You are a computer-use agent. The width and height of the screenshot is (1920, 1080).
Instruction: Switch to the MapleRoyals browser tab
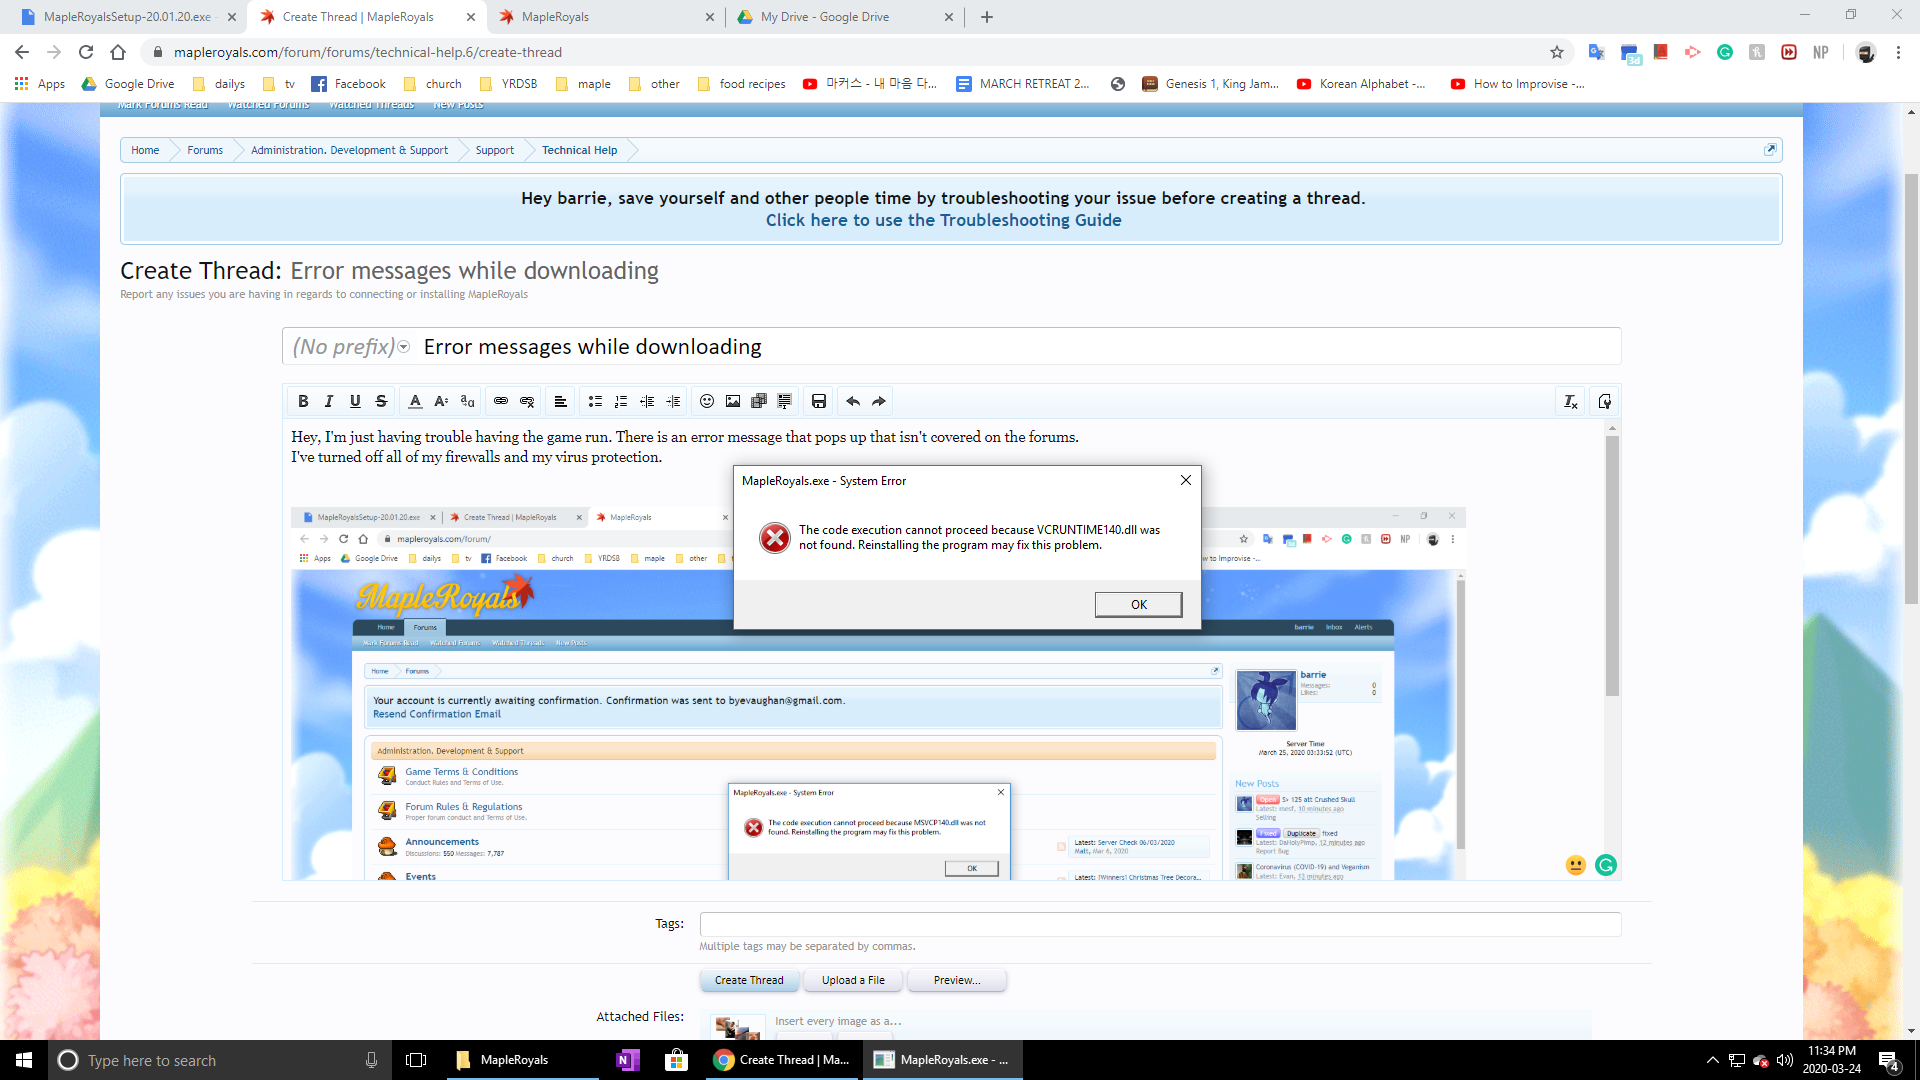(x=605, y=17)
